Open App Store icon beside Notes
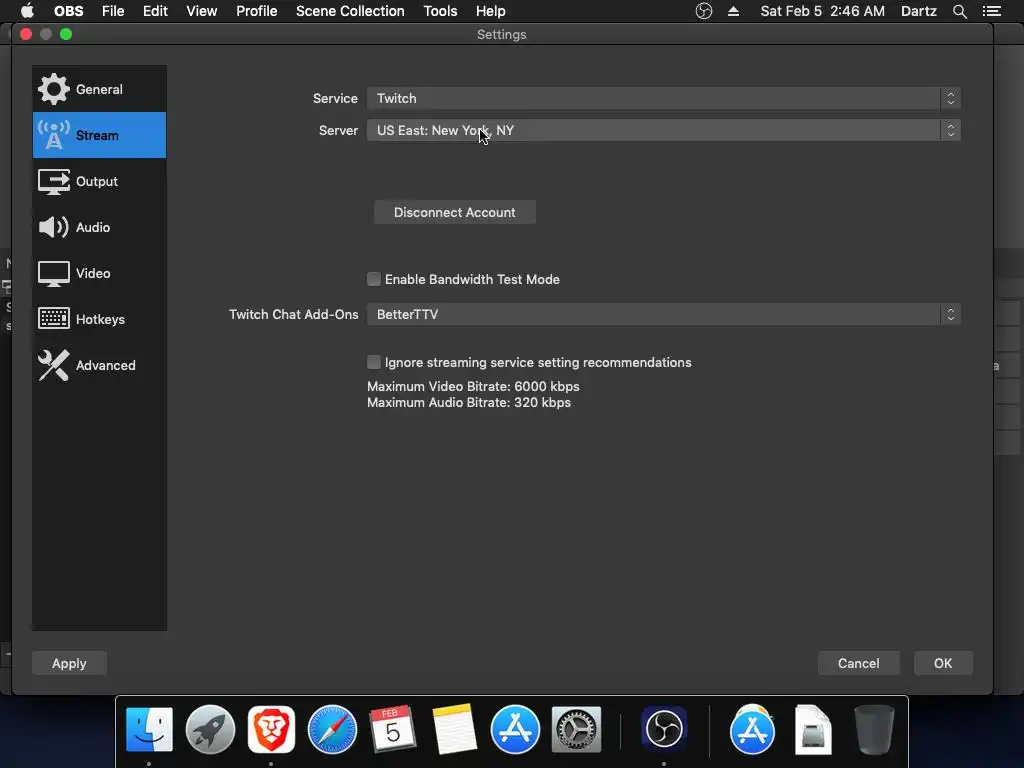 point(515,729)
